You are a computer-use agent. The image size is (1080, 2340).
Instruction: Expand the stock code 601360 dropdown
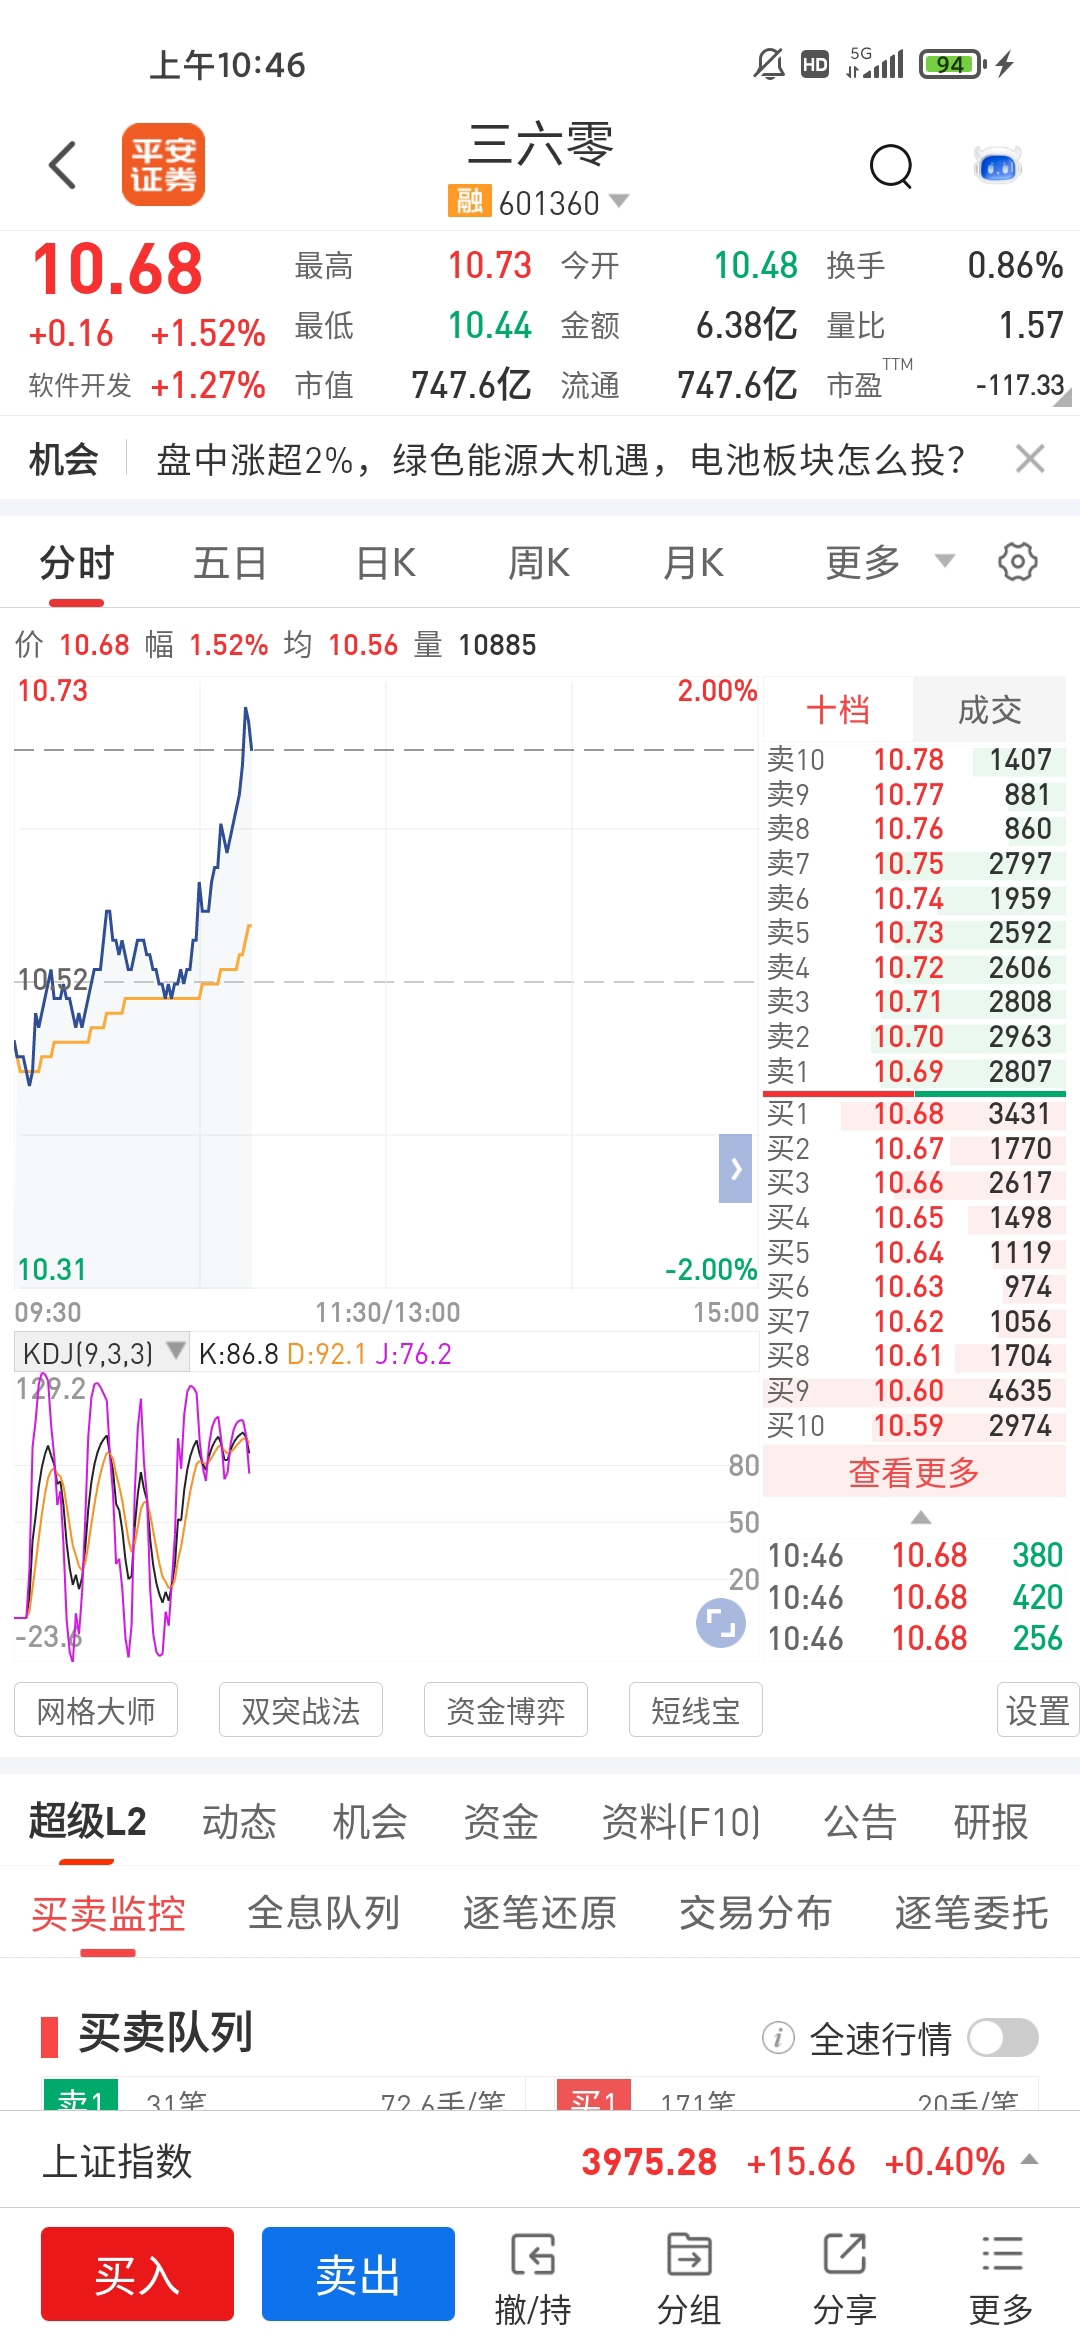[x=619, y=201]
